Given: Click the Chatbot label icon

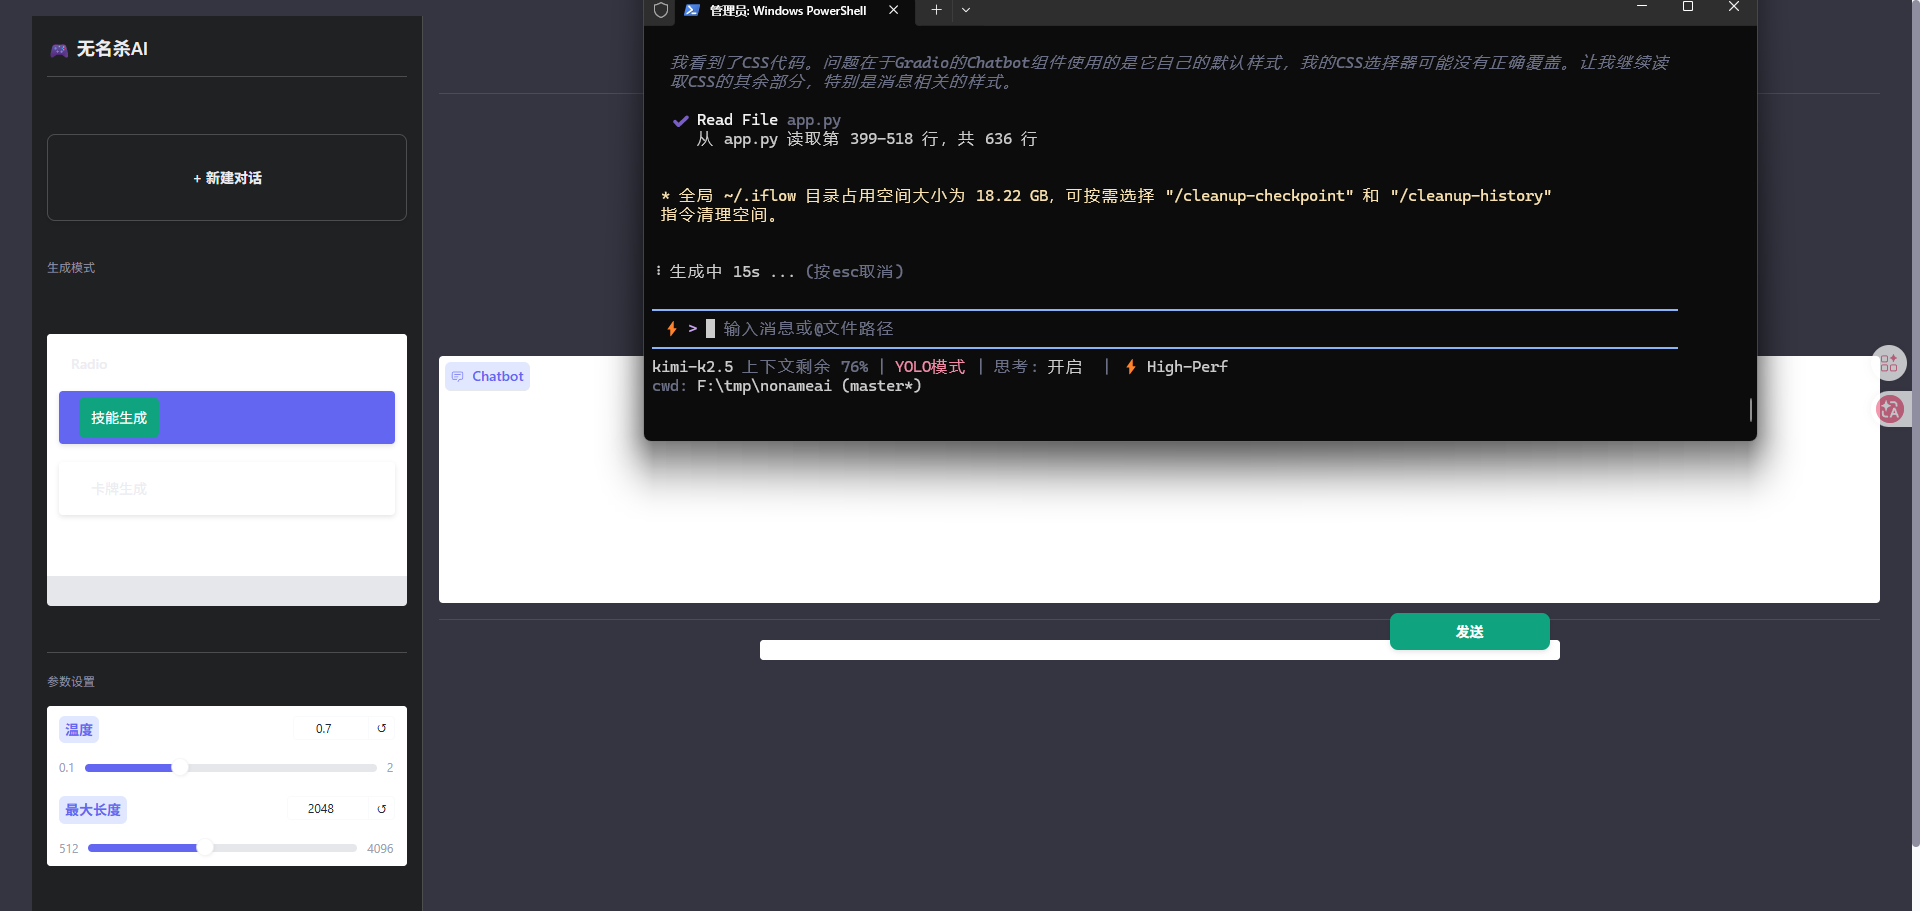Looking at the screenshot, I should point(458,377).
